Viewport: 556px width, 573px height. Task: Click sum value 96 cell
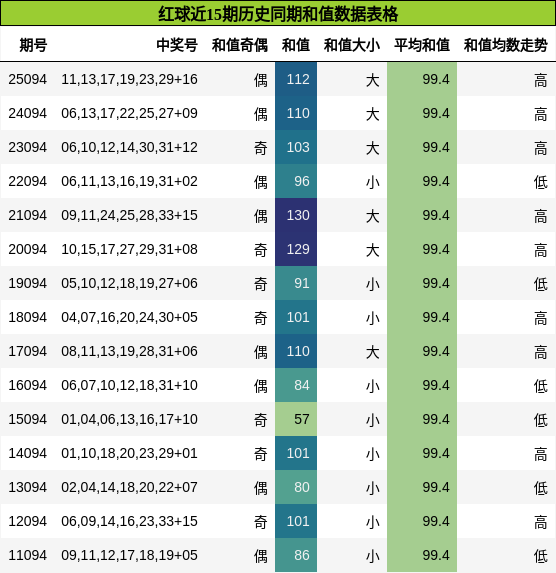pos(296,181)
